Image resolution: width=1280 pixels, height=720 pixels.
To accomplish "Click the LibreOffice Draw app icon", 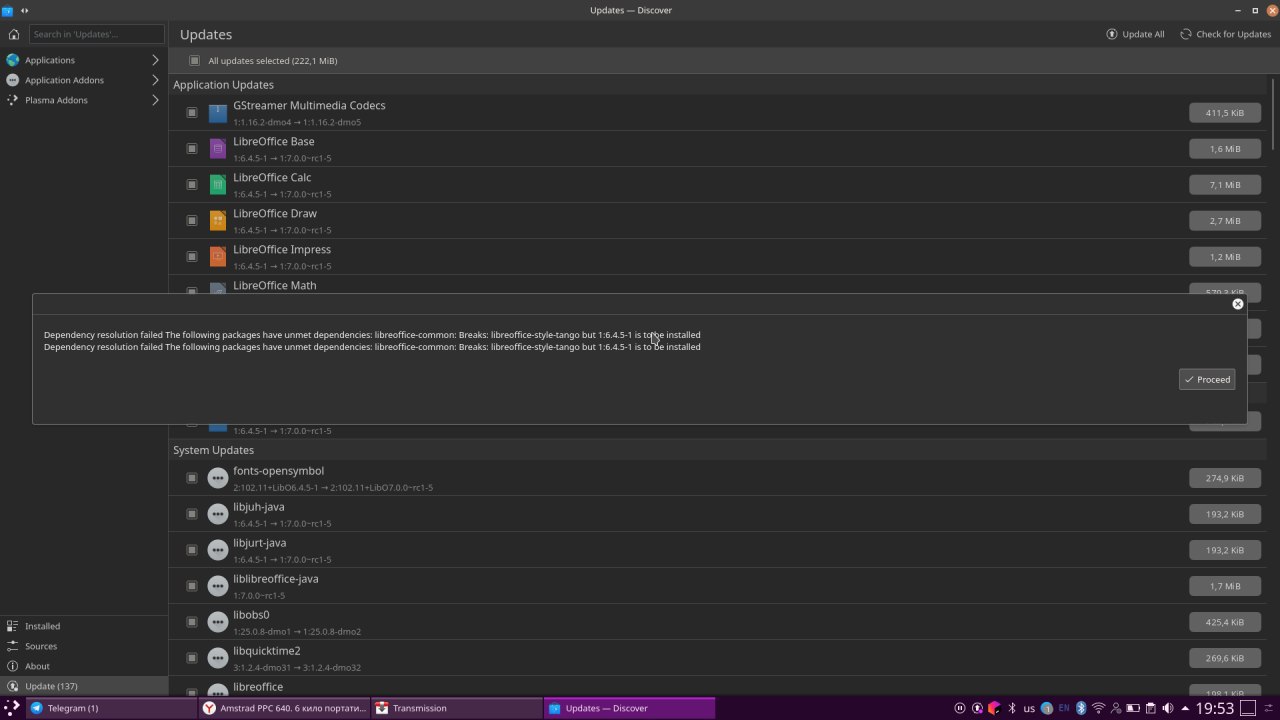I will point(218,221).
